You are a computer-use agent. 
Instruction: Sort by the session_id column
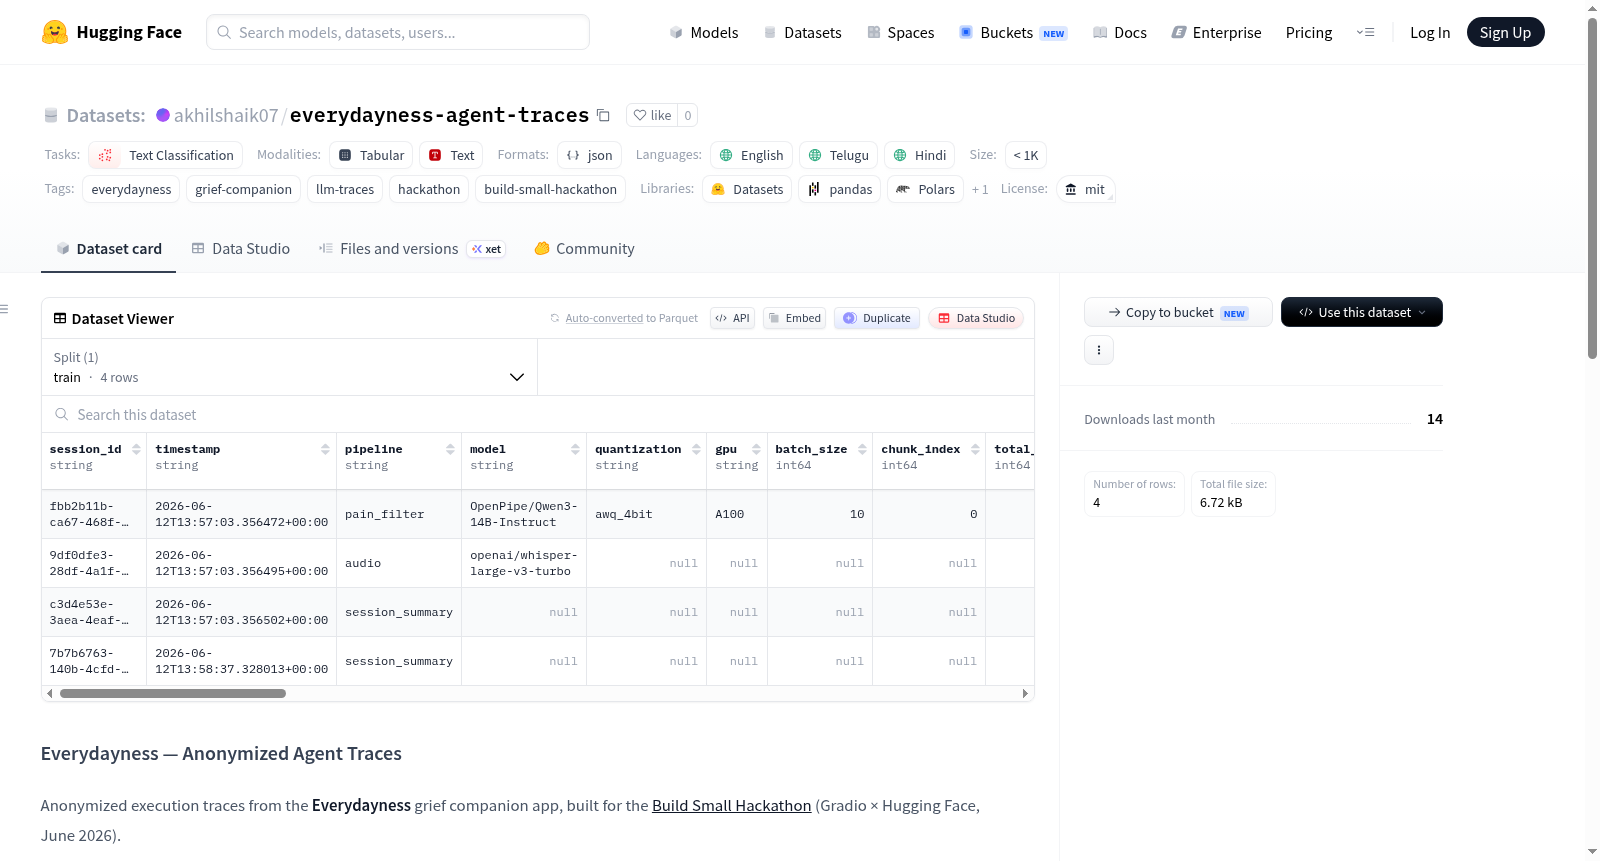point(136,449)
